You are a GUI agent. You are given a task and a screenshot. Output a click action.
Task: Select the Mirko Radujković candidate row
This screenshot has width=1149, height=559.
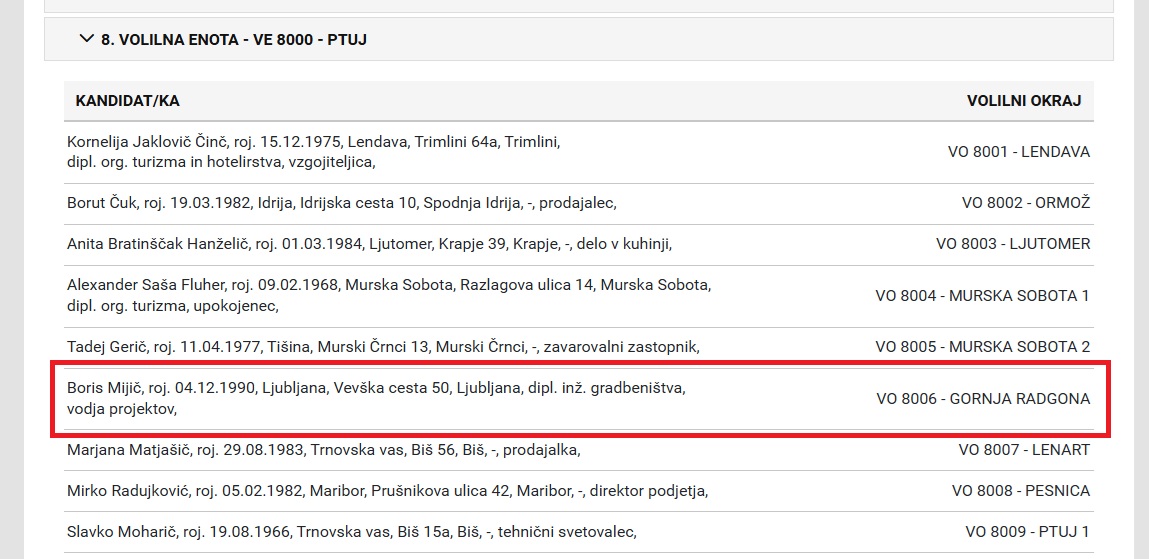[x=579, y=491]
